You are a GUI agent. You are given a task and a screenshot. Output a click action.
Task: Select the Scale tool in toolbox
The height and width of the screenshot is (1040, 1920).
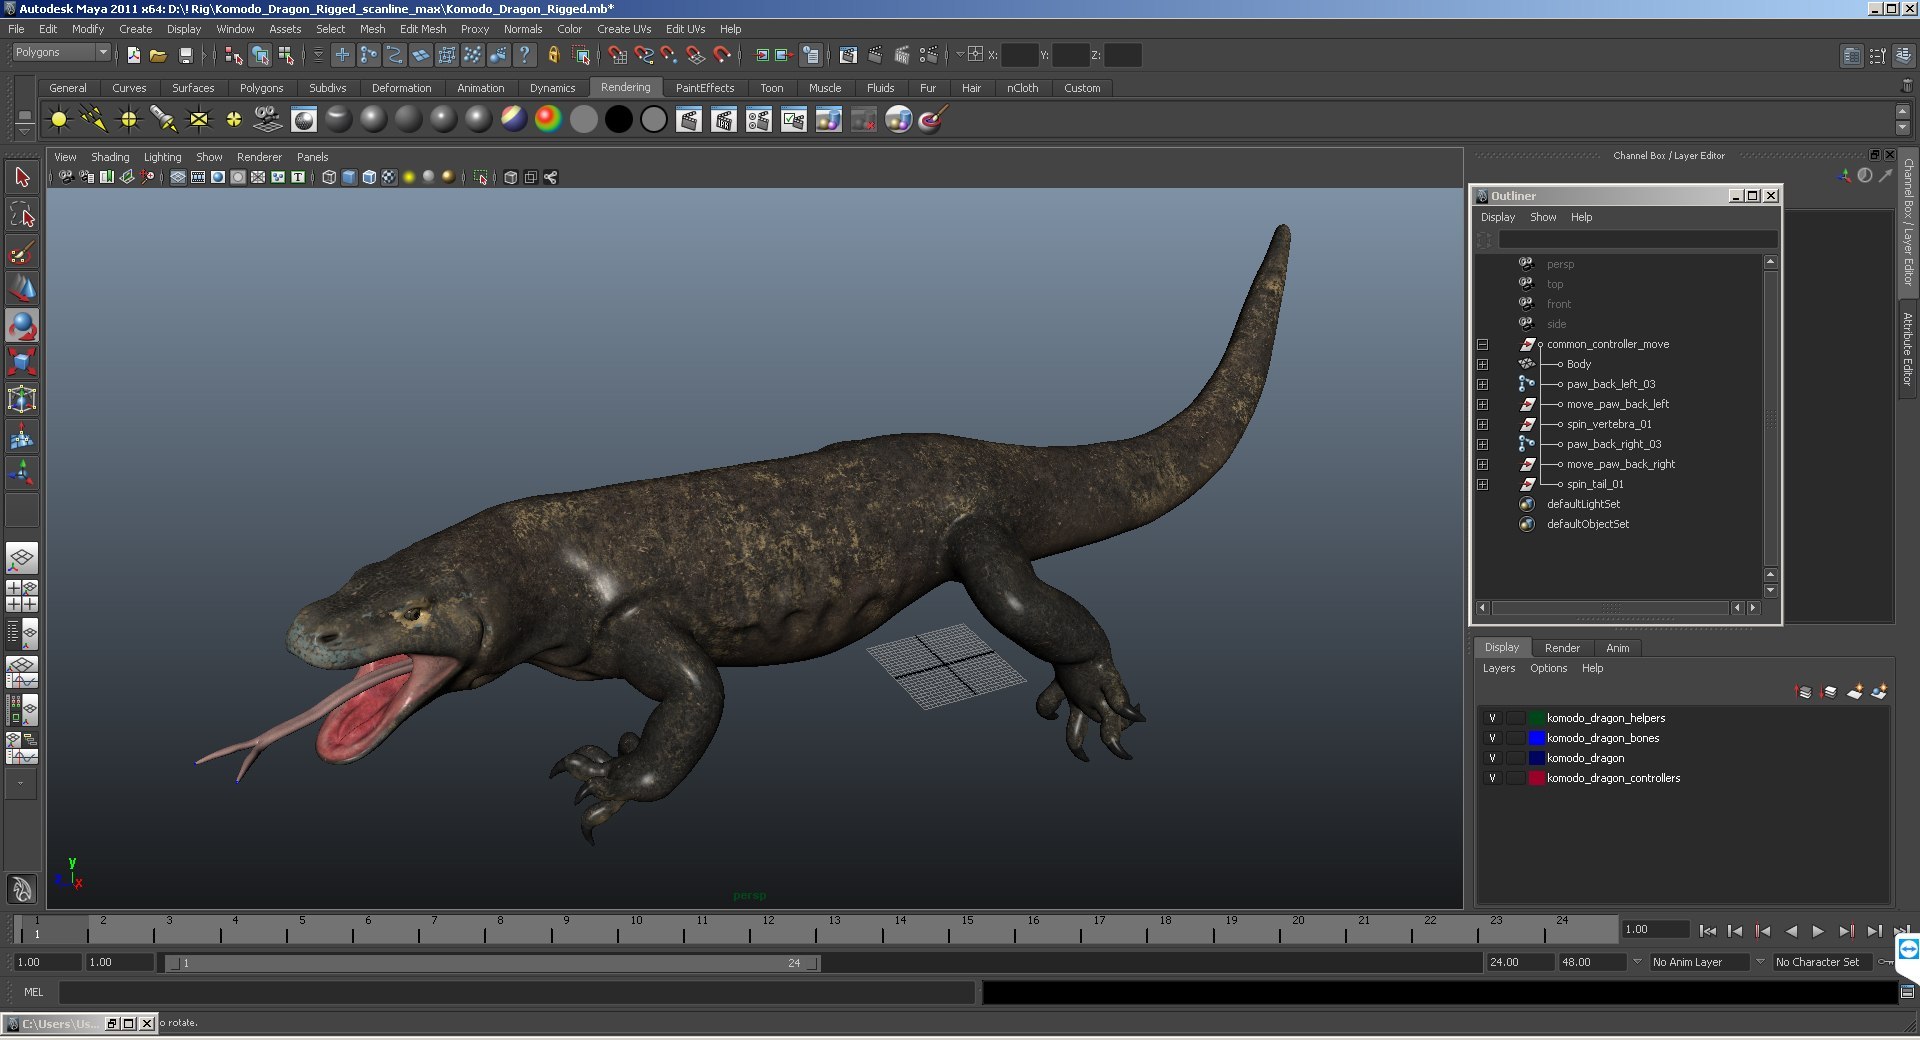coord(22,362)
